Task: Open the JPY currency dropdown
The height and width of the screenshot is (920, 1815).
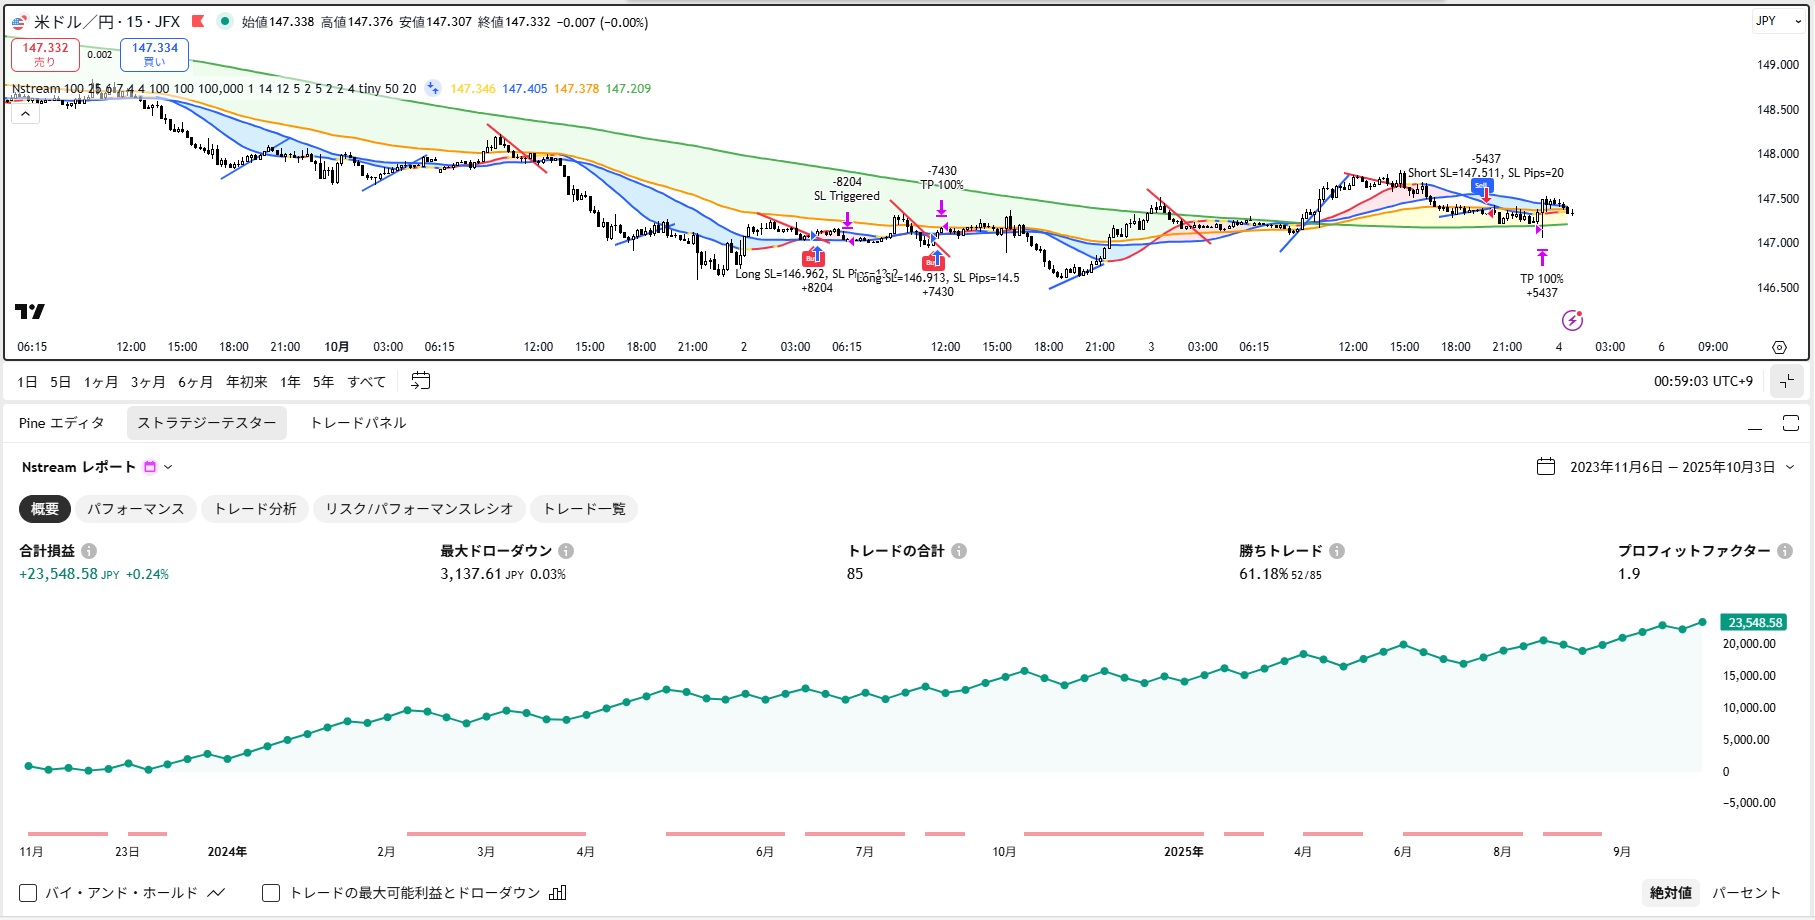Action: coord(1778,21)
